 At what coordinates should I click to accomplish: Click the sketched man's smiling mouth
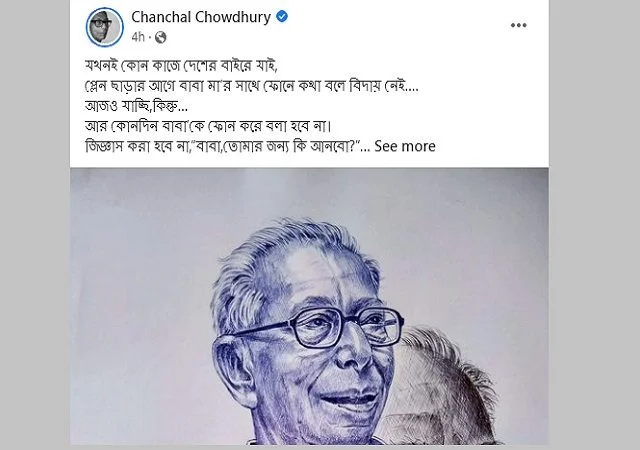(x=348, y=400)
